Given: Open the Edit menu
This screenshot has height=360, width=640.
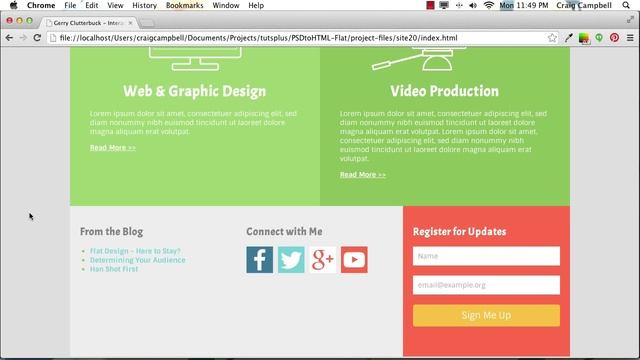Looking at the screenshot, I should click(x=91, y=5).
